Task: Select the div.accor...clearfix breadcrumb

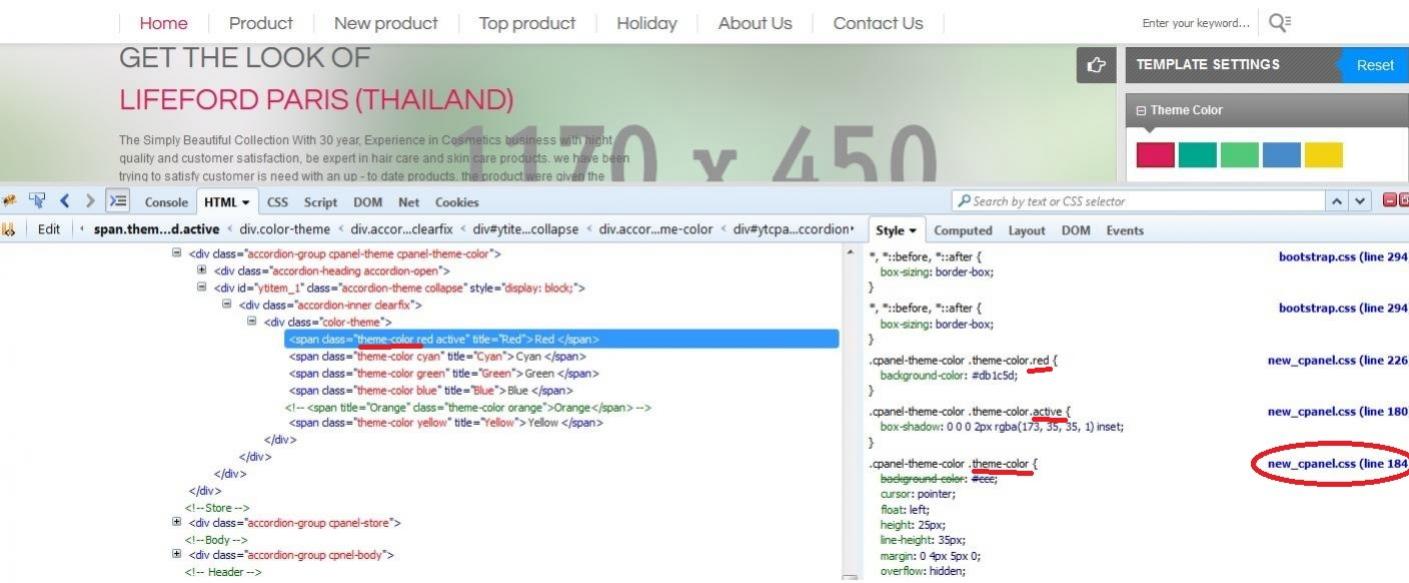Action: click(401, 229)
